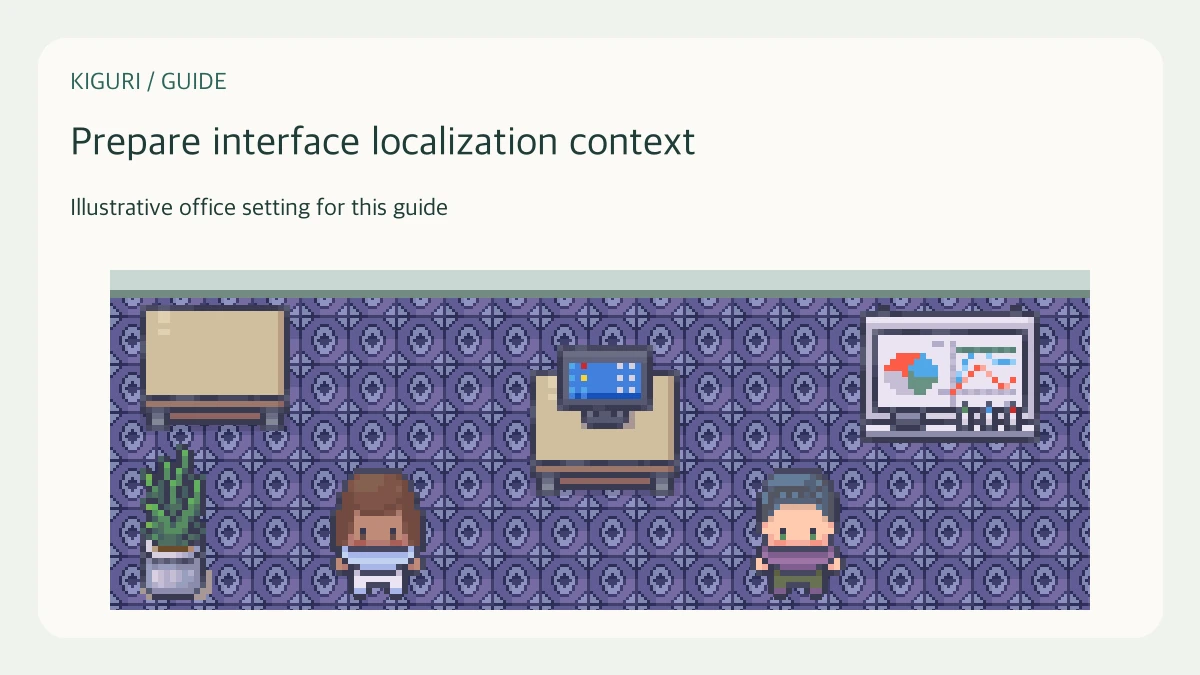1200x675 pixels.
Task: Click the caption 'Illustrative office setting for this guide'
Action: (259, 208)
